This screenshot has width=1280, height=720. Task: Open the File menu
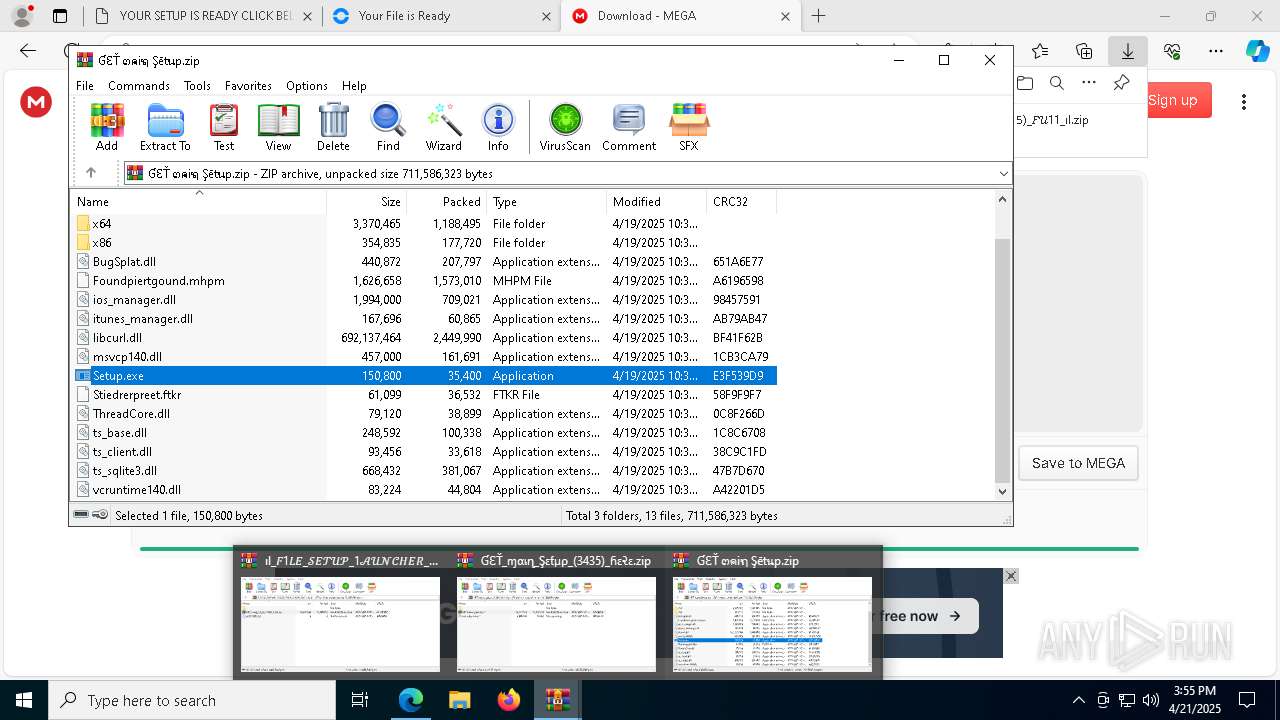coord(85,86)
